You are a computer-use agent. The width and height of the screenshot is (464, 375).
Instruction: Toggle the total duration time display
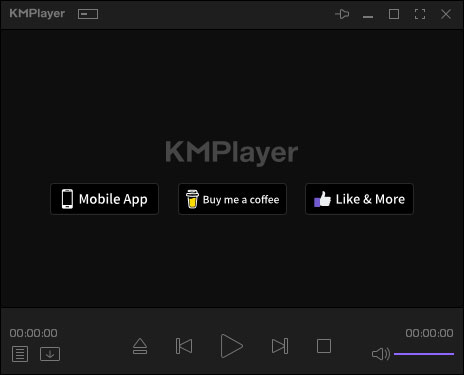tap(429, 333)
